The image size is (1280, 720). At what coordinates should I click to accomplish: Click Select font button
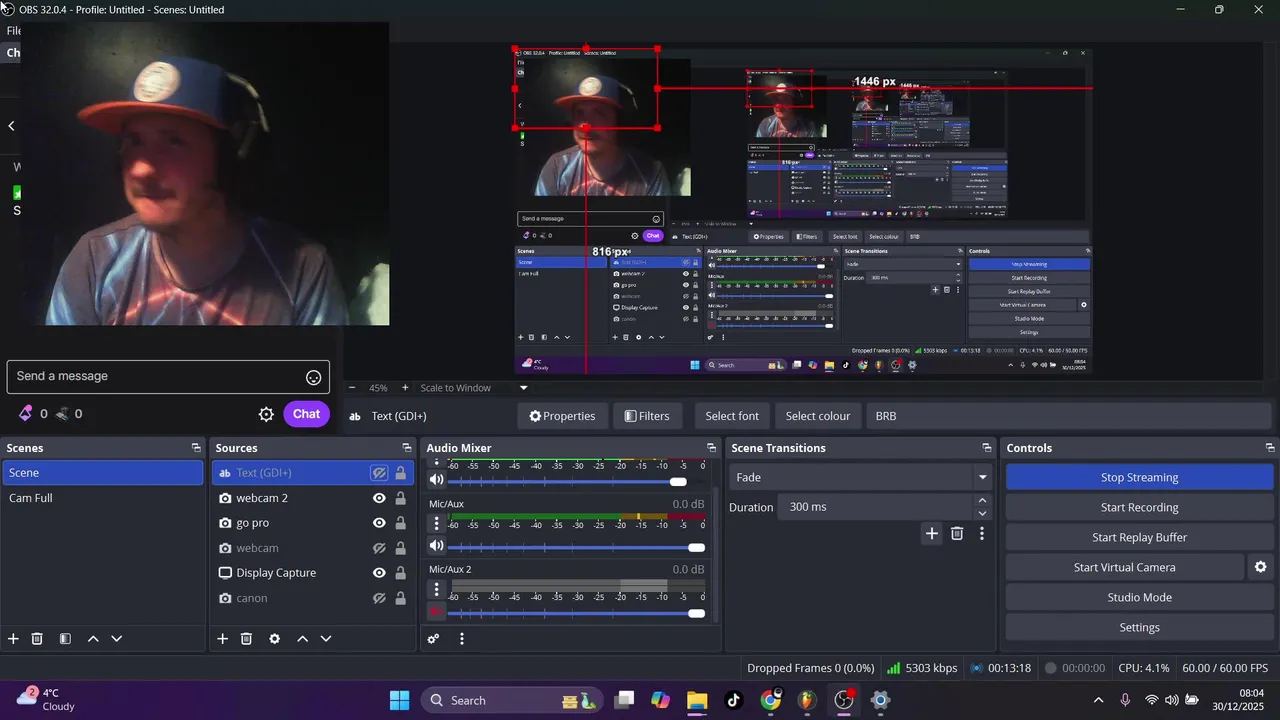pyautogui.click(x=732, y=416)
